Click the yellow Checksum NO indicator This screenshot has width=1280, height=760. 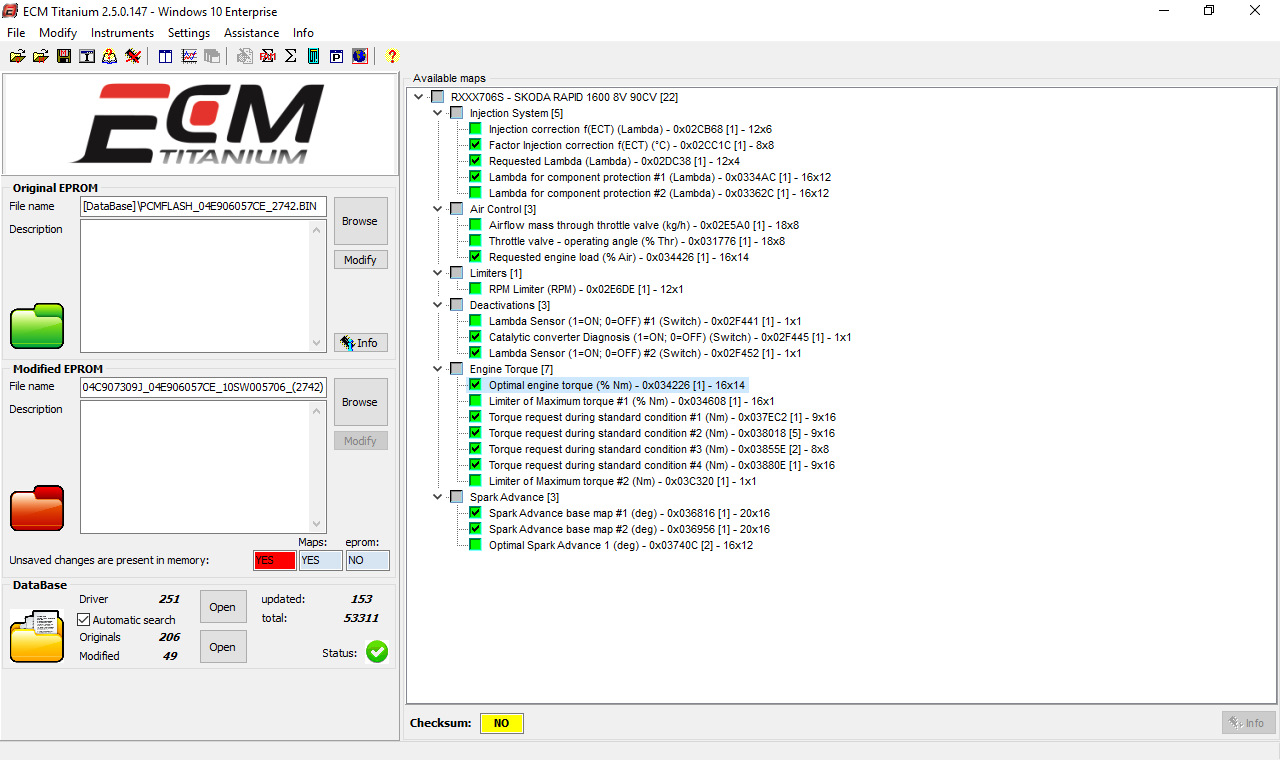501,723
